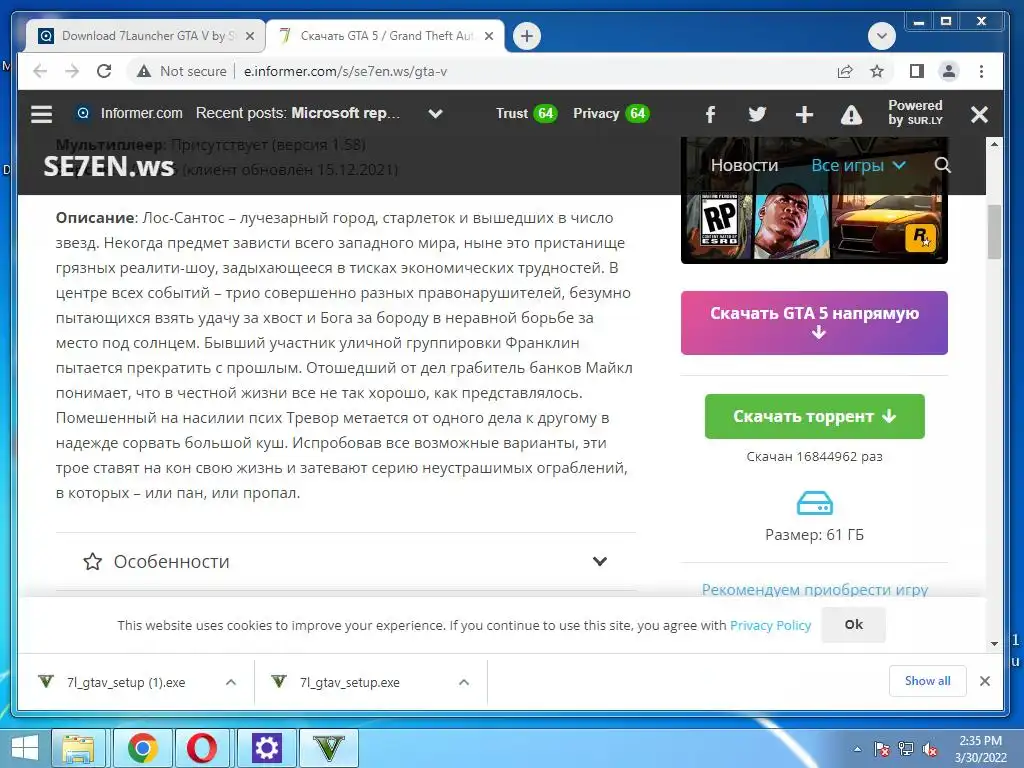Share the page on Facebook
Viewport: 1024px width, 768px height.
click(711, 115)
